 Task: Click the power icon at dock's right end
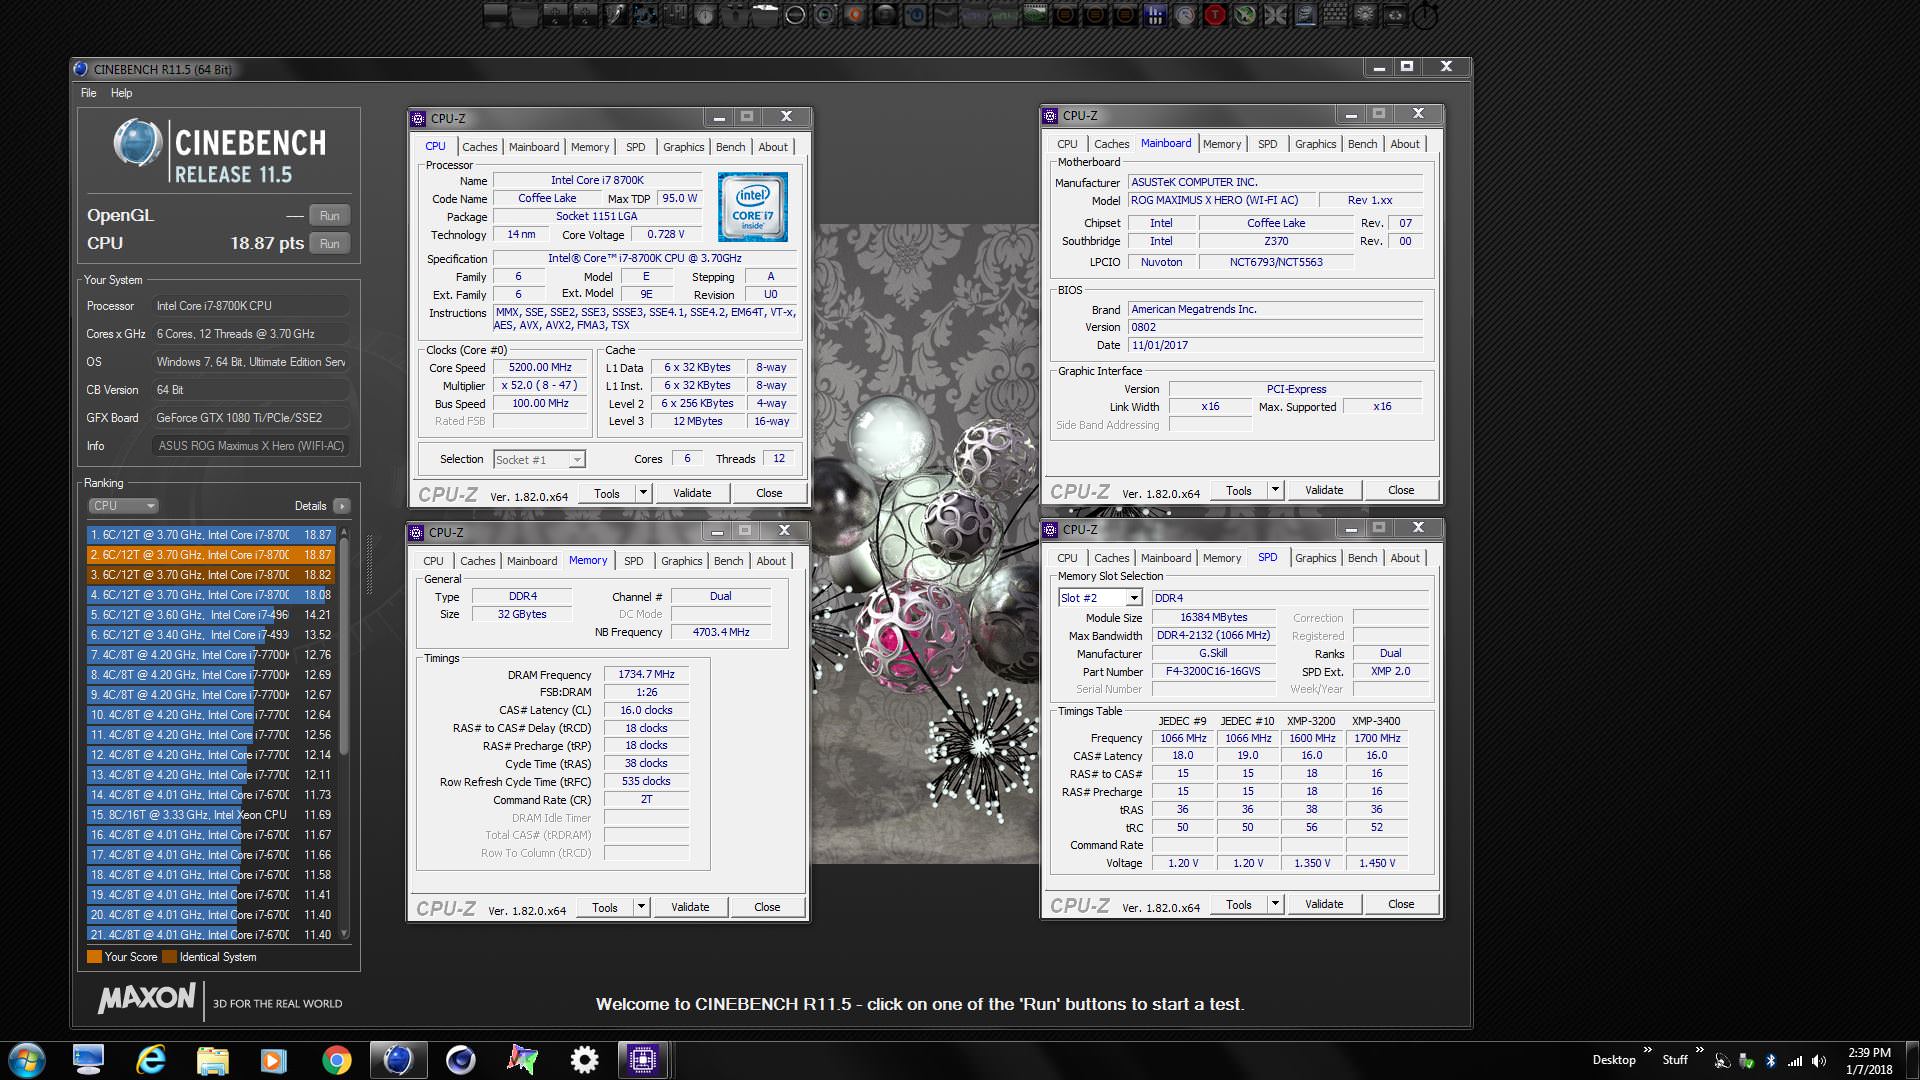tap(1424, 15)
